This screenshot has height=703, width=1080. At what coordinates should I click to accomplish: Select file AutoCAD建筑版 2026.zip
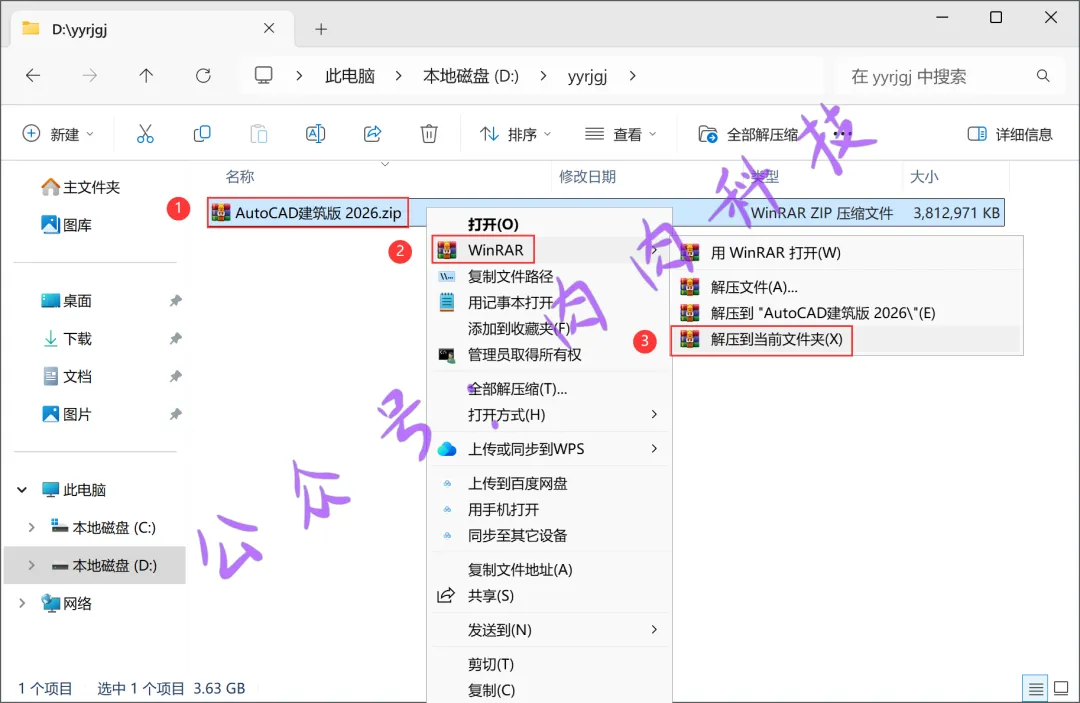[307, 213]
